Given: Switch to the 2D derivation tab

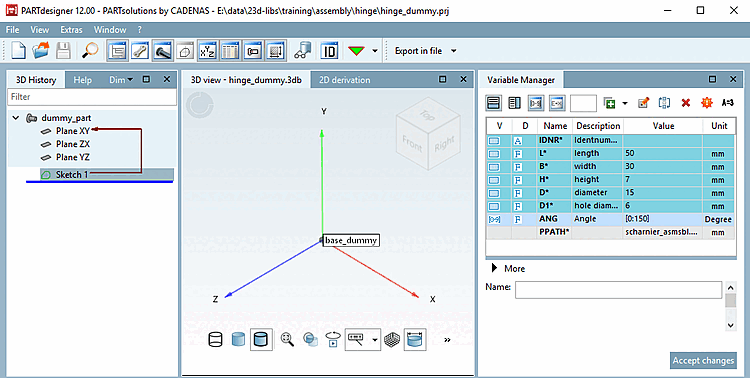Looking at the screenshot, I should pos(344,80).
